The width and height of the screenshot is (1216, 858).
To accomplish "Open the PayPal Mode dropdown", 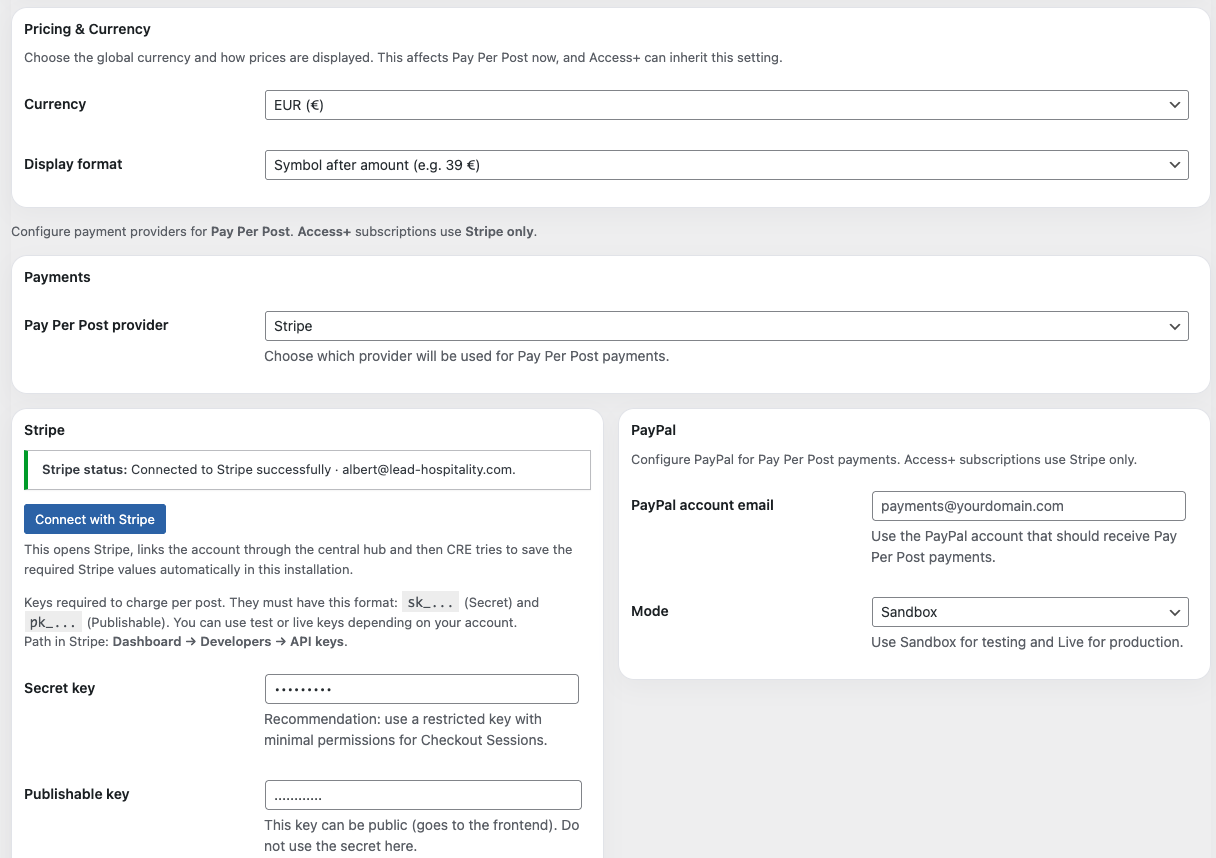I will coord(1029,611).
